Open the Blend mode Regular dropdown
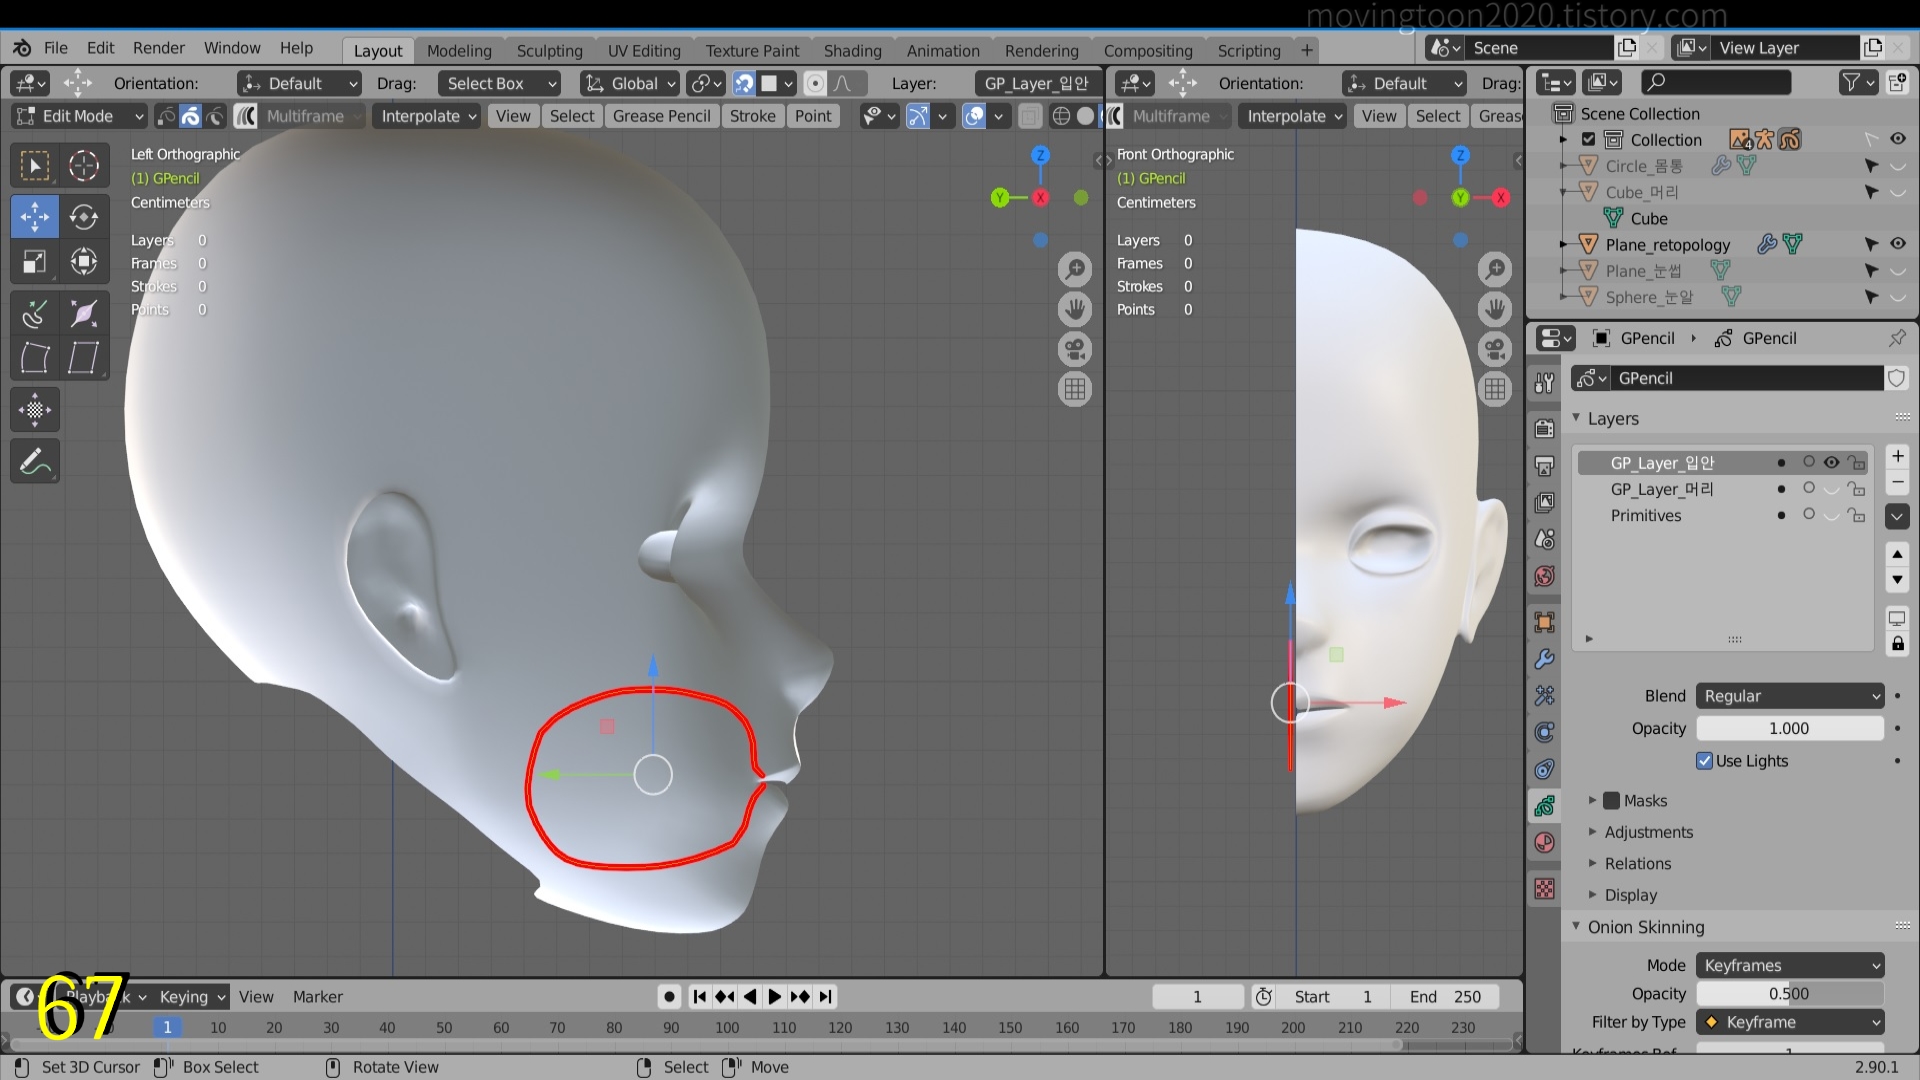 1790,696
